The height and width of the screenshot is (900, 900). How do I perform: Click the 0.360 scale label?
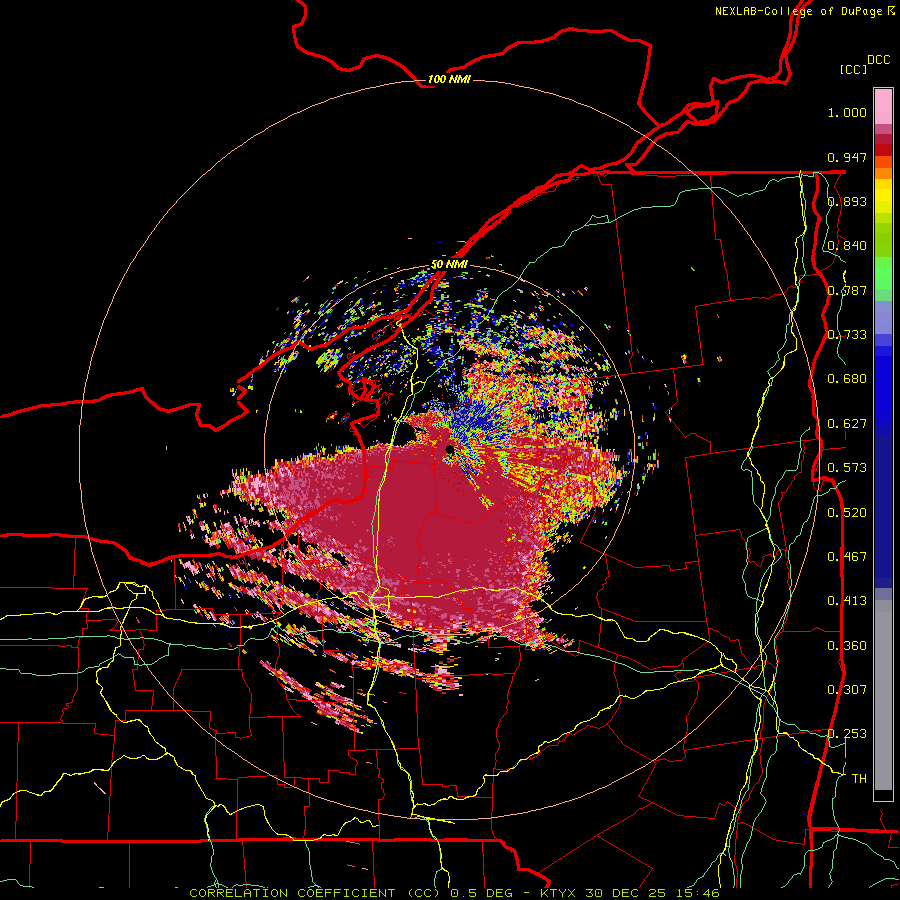[847, 646]
